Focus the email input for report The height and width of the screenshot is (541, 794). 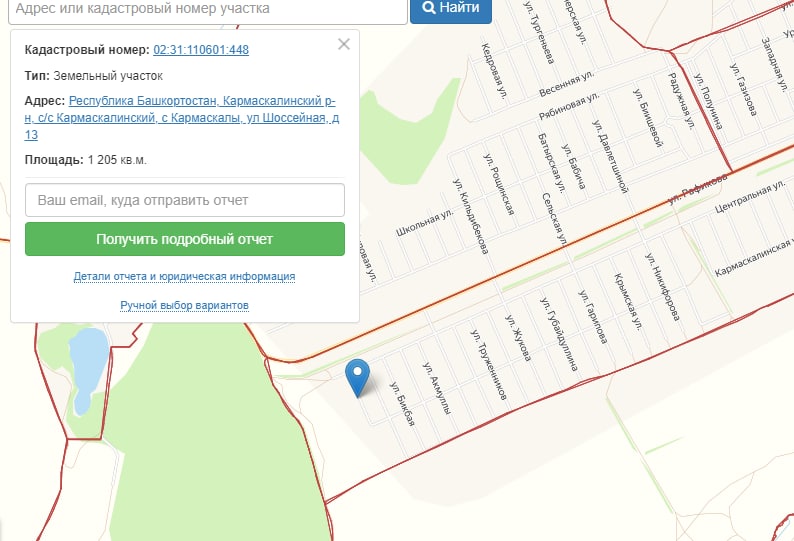(185, 200)
